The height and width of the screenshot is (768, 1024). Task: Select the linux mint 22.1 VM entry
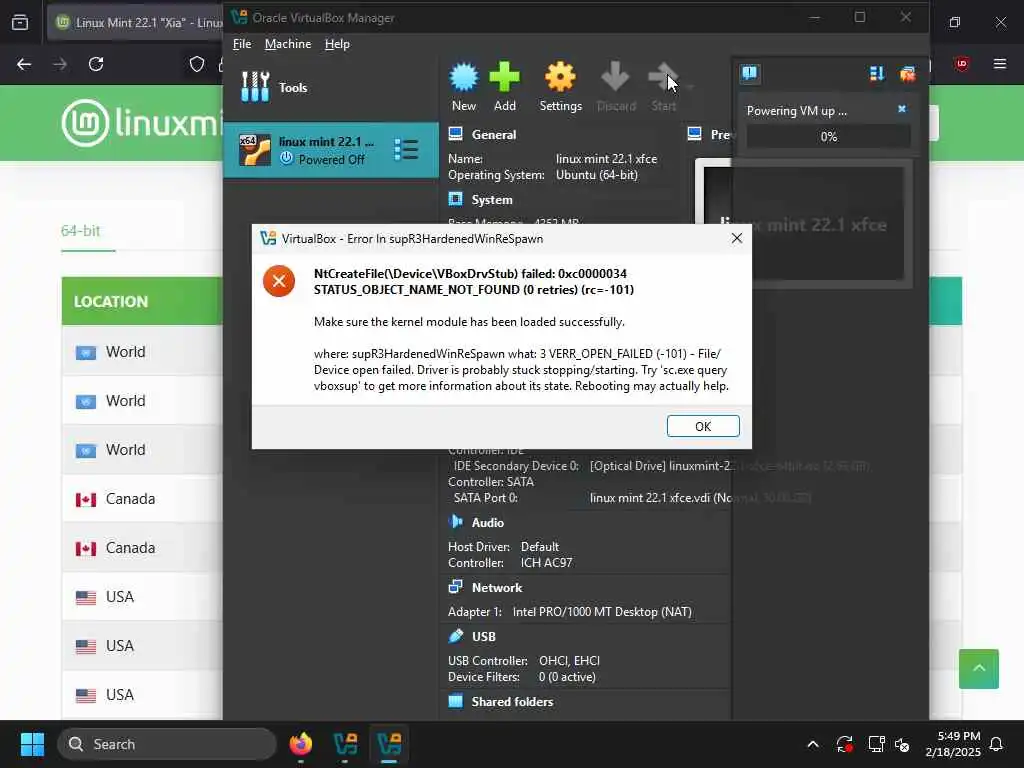(x=330, y=150)
